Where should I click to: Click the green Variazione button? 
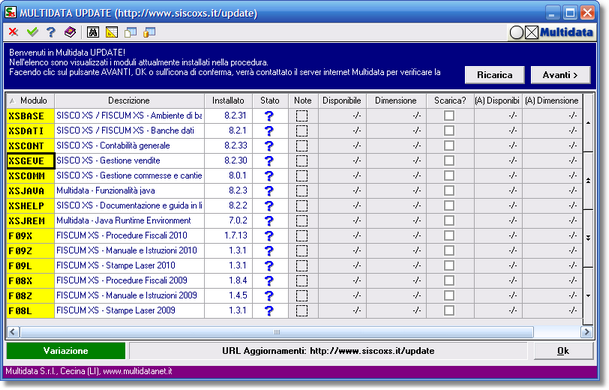point(66,351)
